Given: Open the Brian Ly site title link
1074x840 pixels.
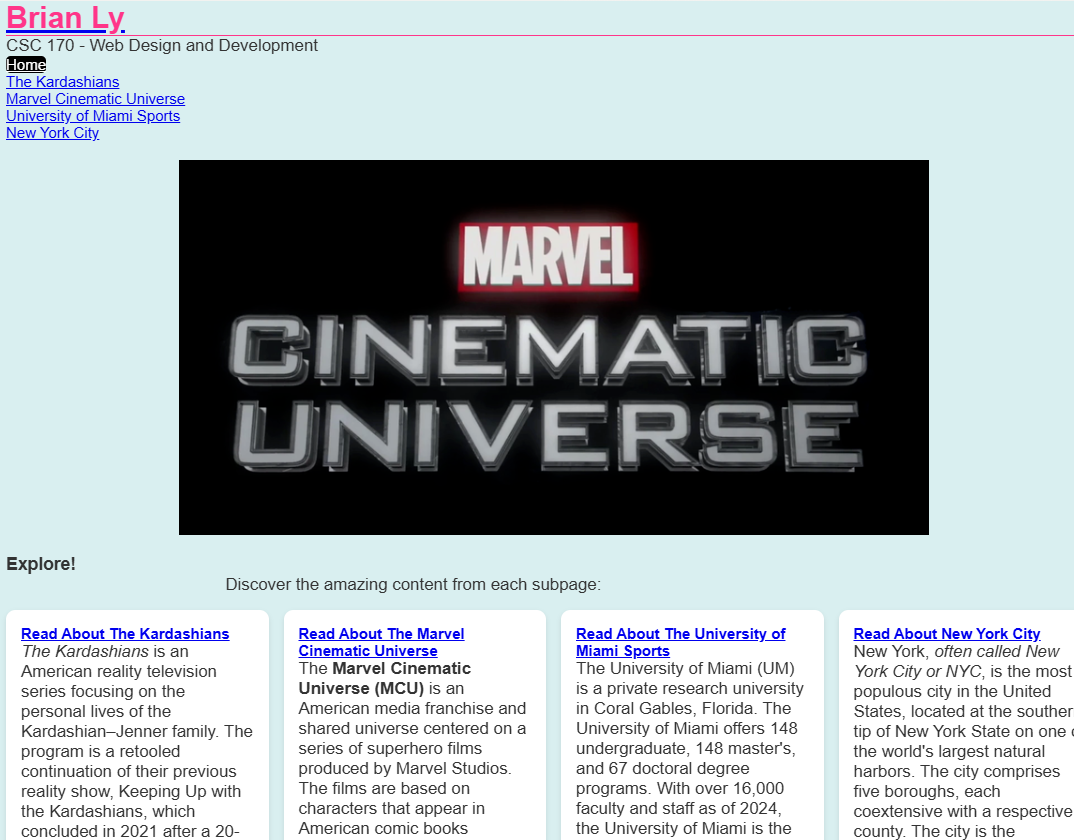Looking at the screenshot, I should [x=65, y=18].
